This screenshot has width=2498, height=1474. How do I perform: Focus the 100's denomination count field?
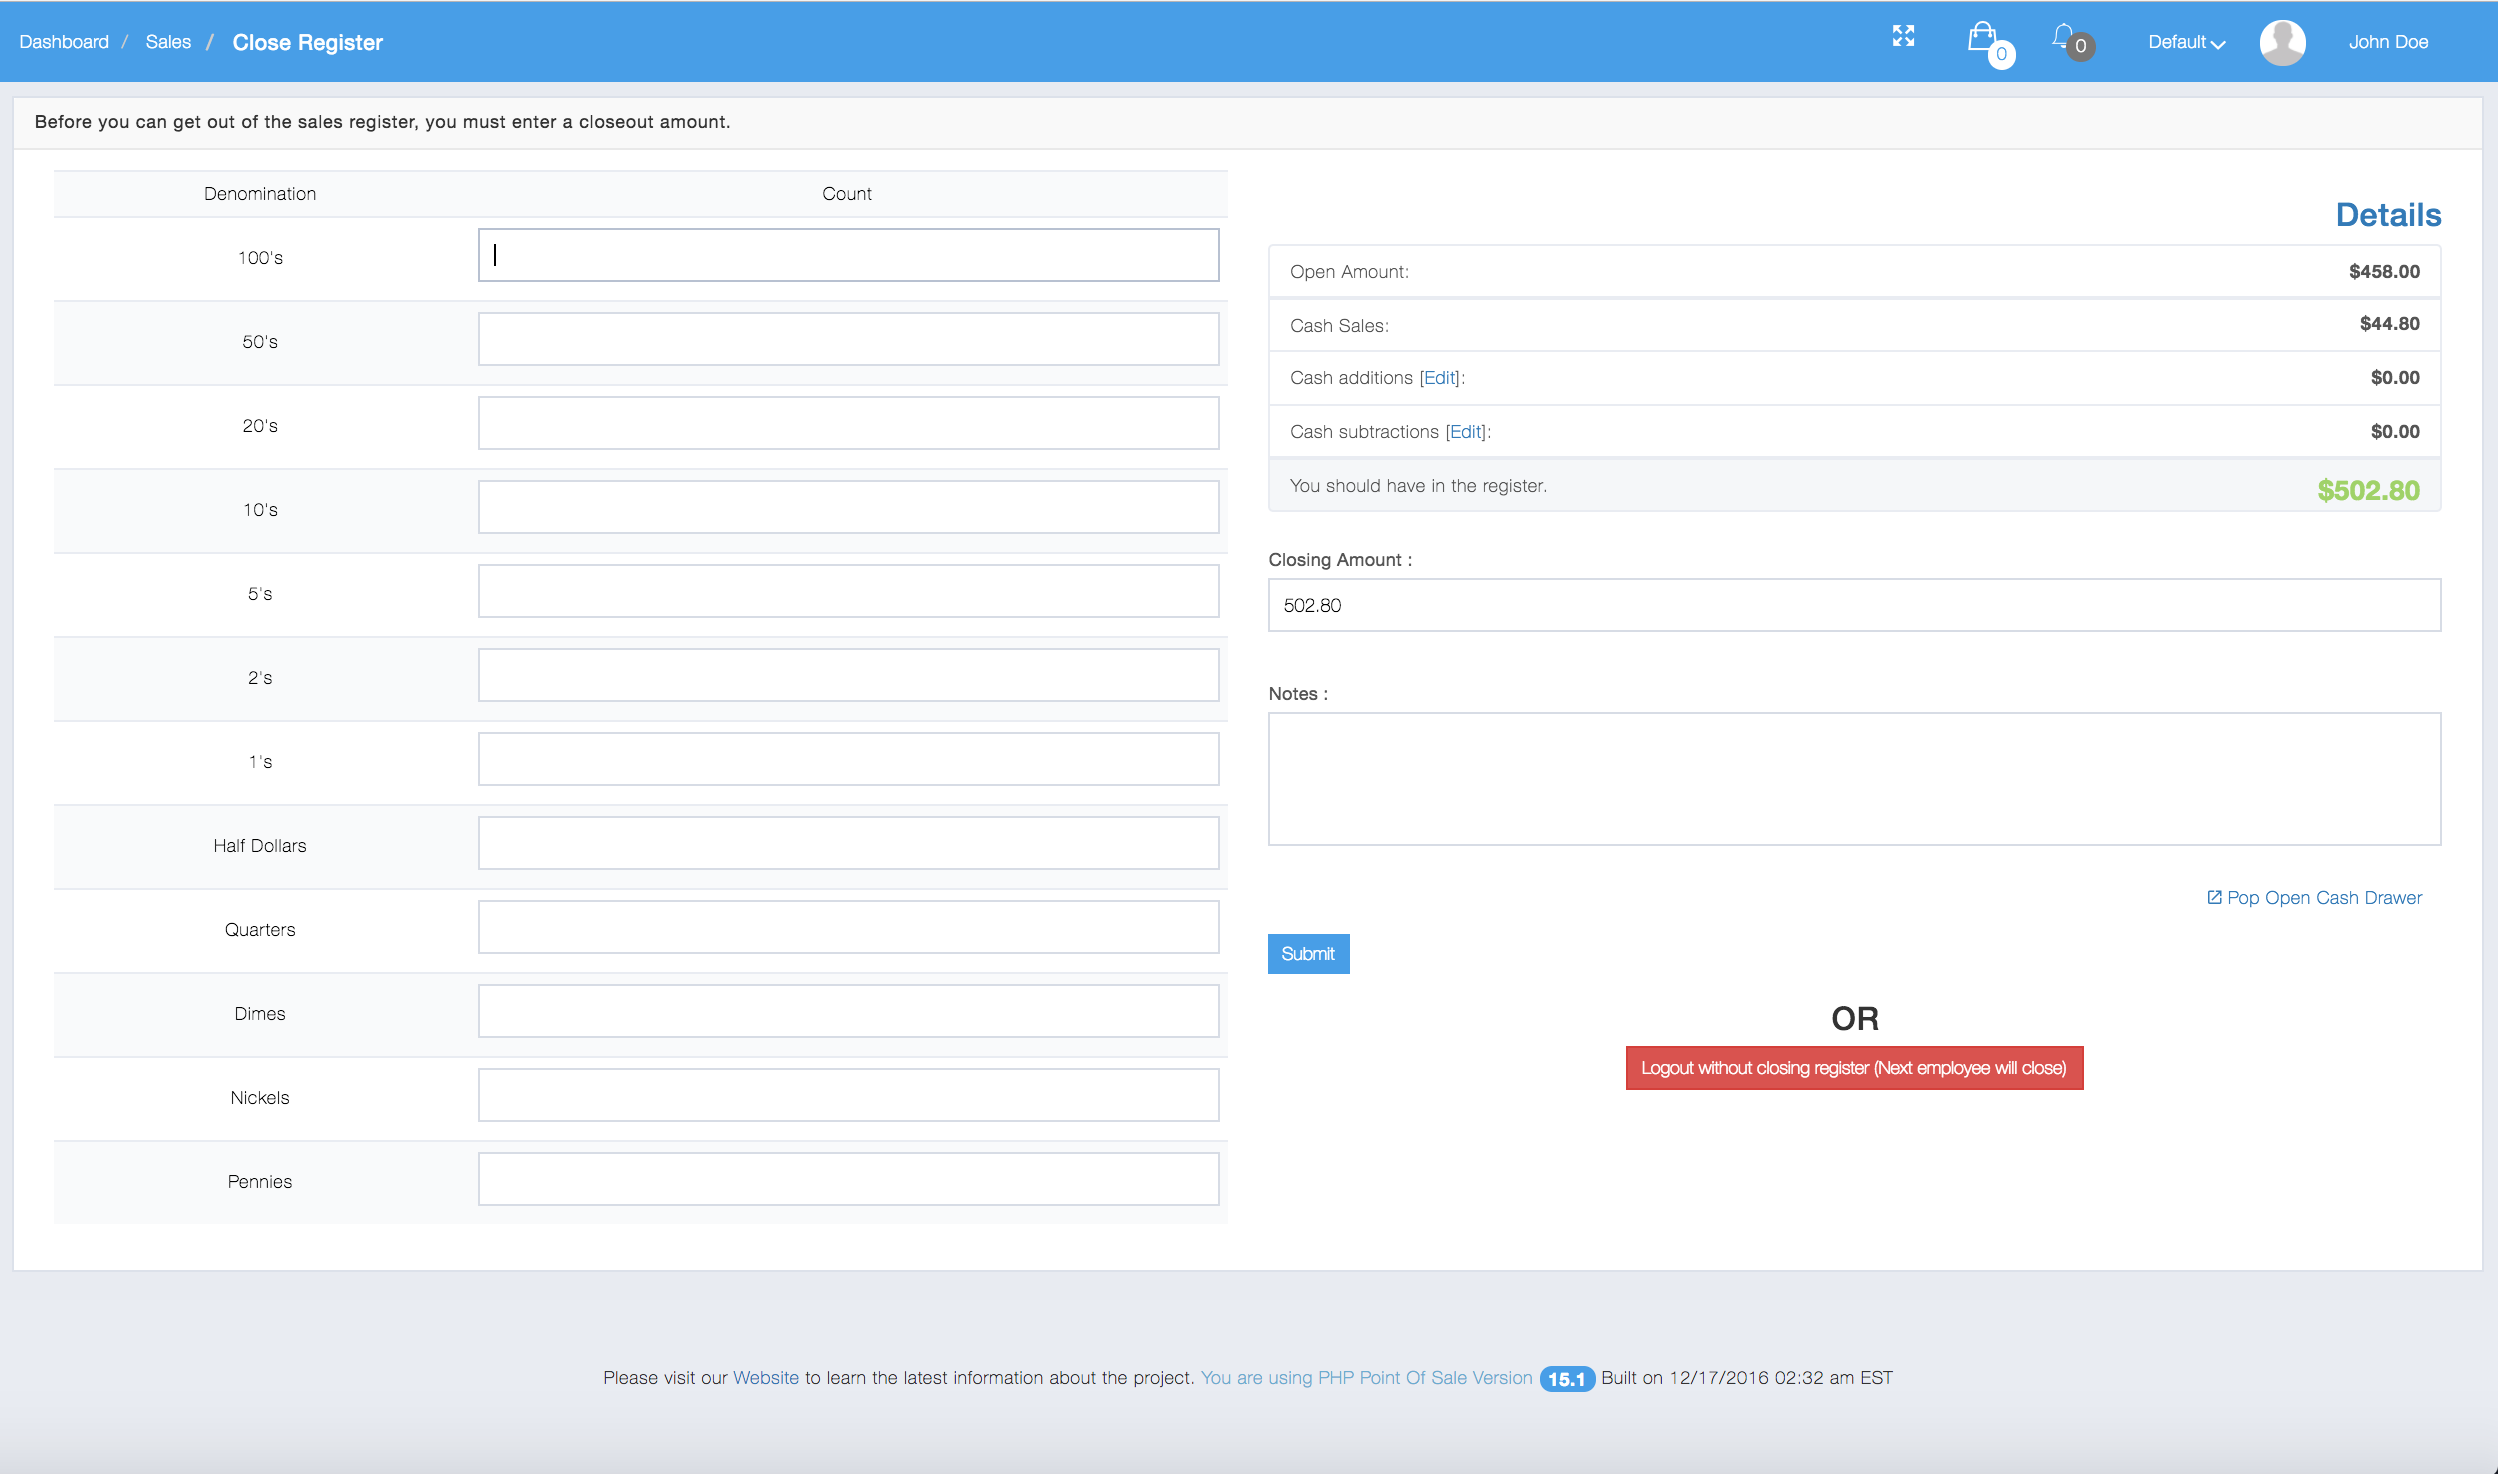(848, 255)
